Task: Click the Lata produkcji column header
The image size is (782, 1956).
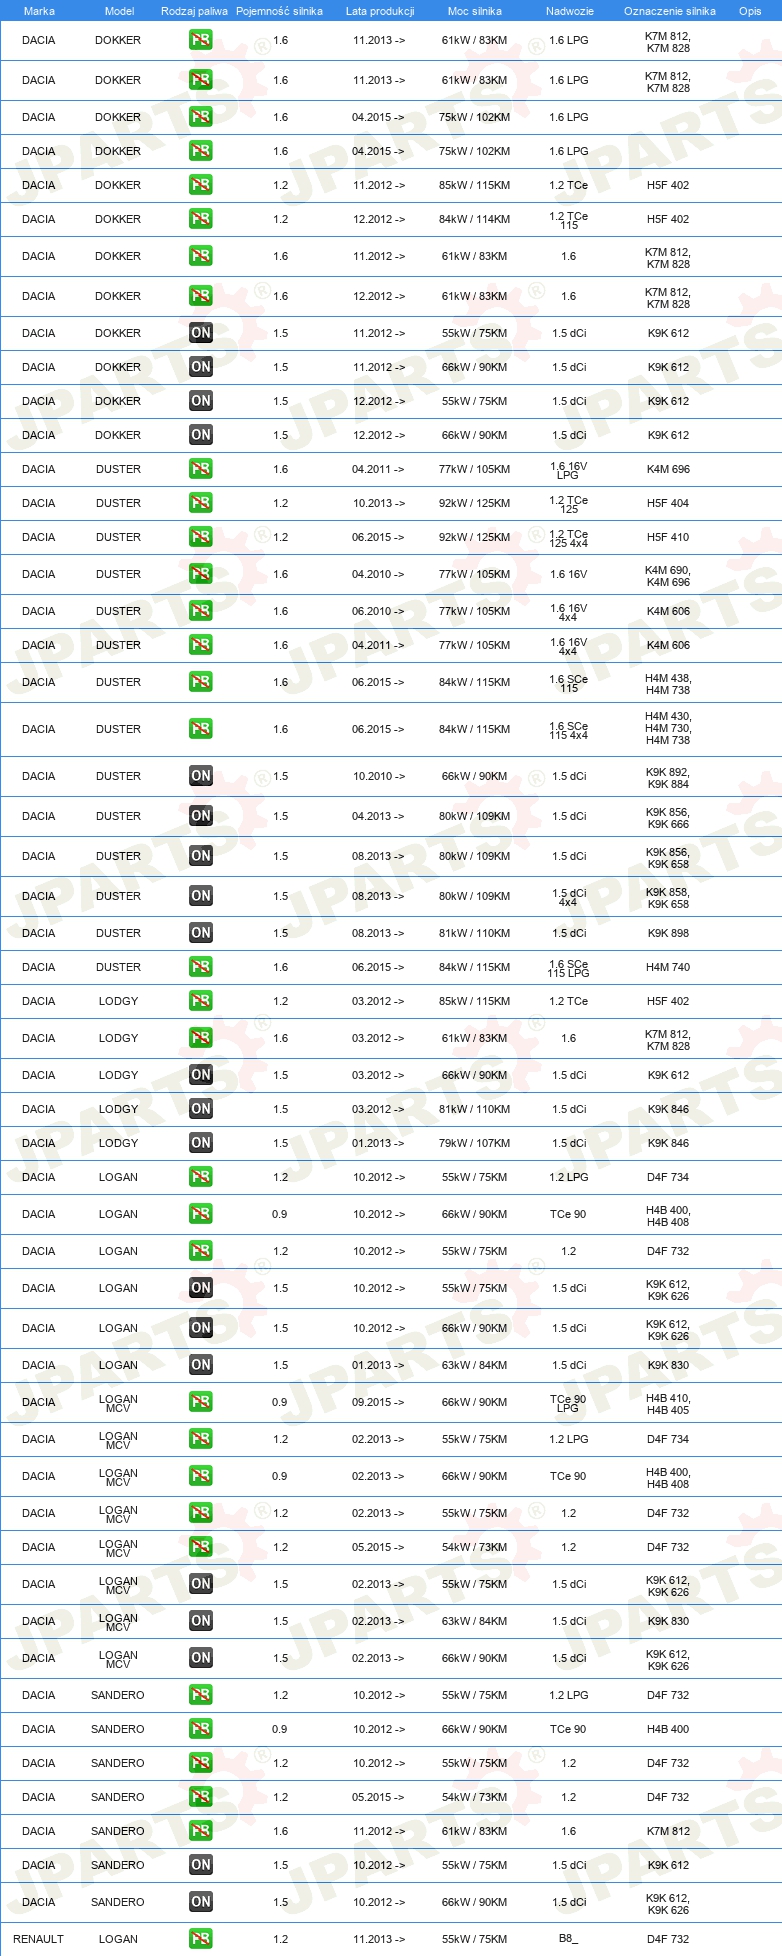Action: [x=380, y=11]
